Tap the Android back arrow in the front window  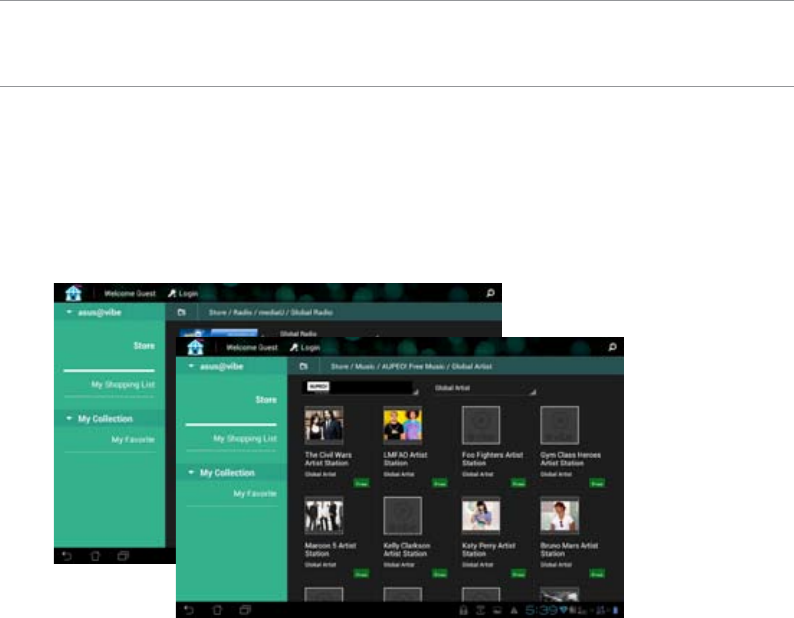pyautogui.click(x=188, y=610)
